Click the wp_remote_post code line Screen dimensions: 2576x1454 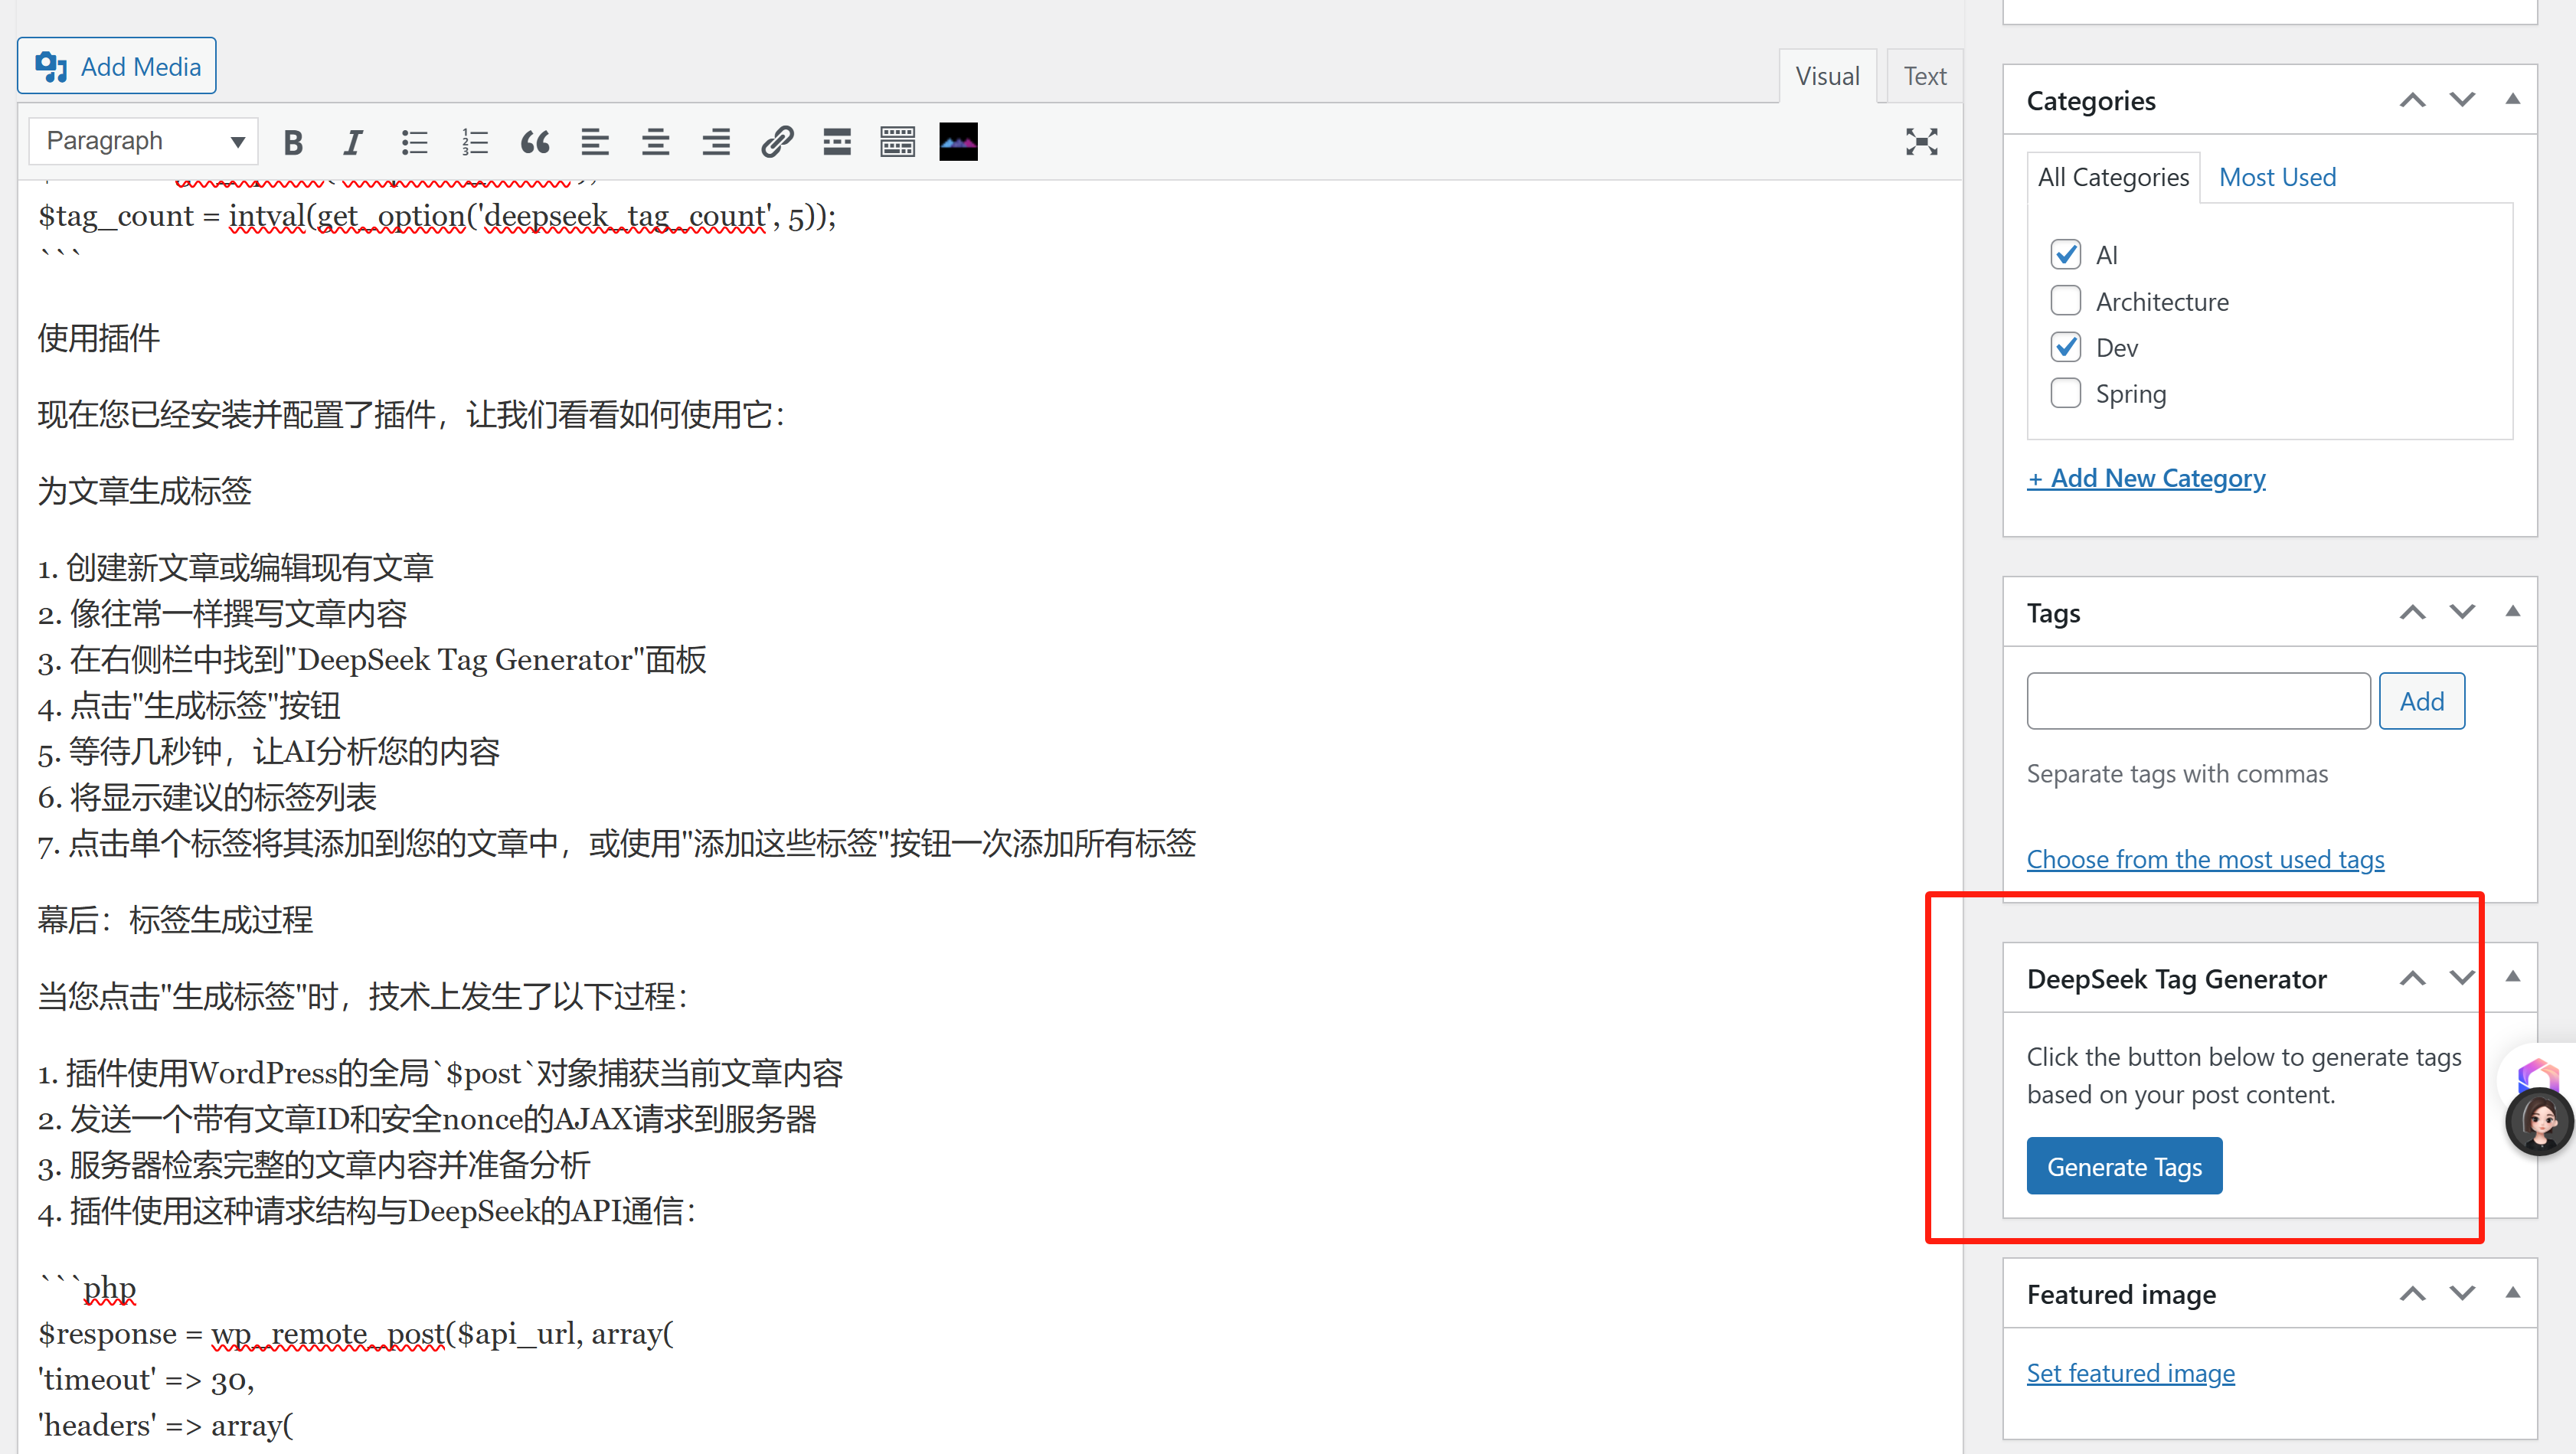tap(356, 1334)
